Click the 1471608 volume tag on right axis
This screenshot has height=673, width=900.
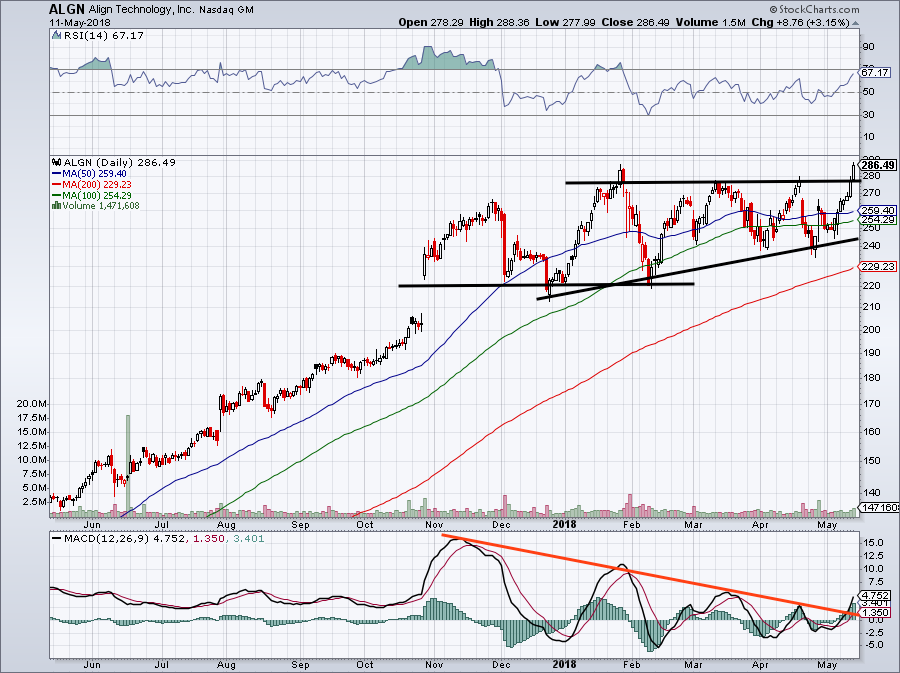click(878, 507)
